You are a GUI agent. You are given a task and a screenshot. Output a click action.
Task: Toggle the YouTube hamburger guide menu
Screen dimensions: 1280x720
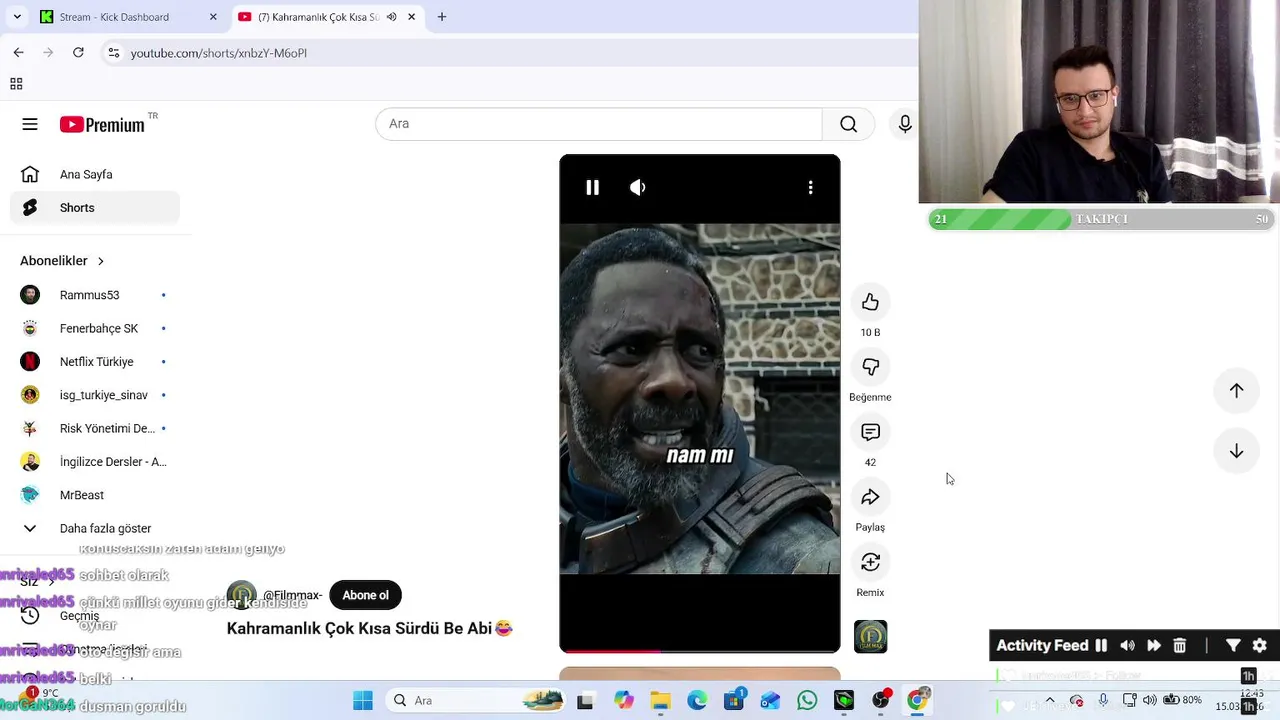pyautogui.click(x=30, y=124)
